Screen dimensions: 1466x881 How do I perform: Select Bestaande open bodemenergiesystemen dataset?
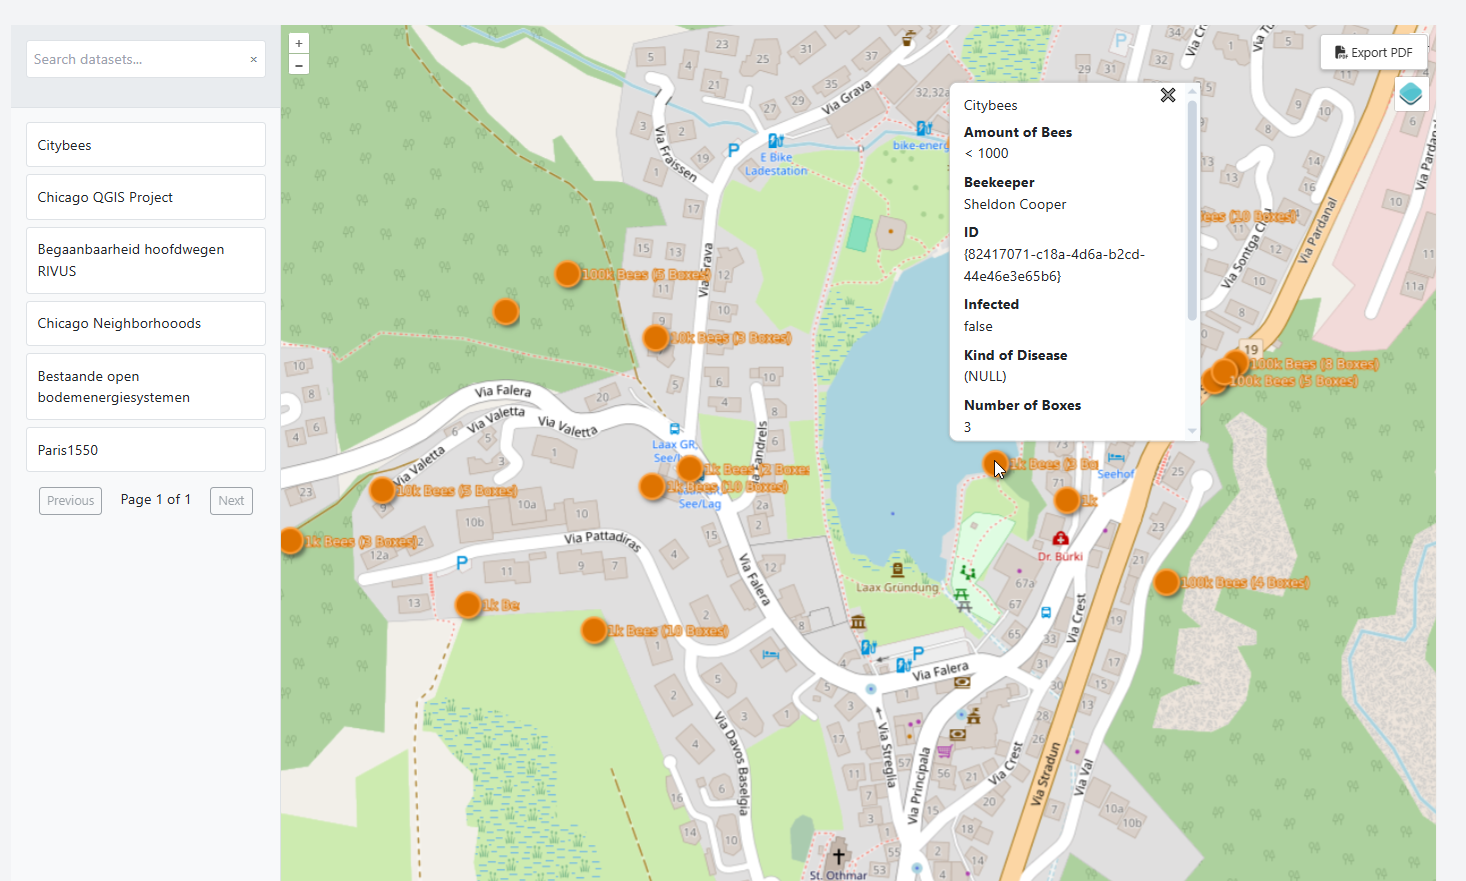(146, 386)
